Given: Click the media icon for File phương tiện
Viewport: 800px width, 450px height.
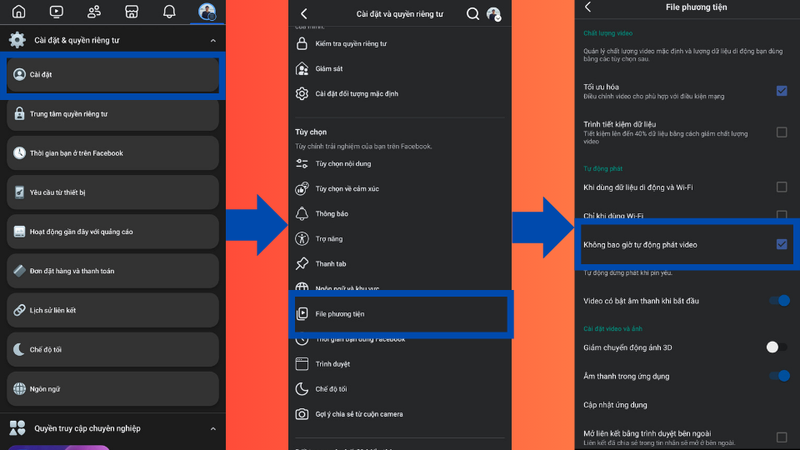Looking at the screenshot, I should tap(302, 313).
